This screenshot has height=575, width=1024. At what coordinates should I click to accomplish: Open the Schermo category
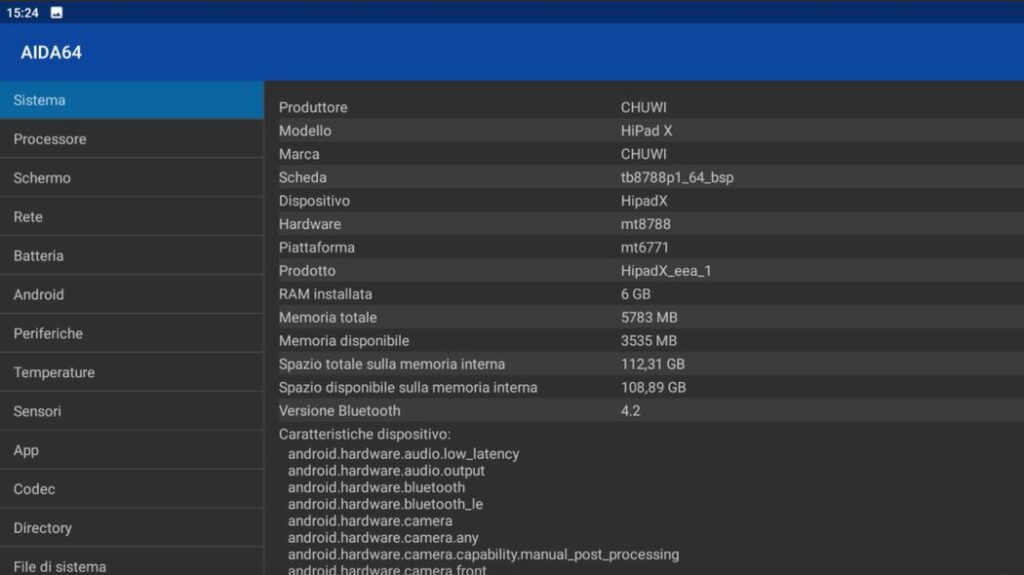tap(131, 178)
